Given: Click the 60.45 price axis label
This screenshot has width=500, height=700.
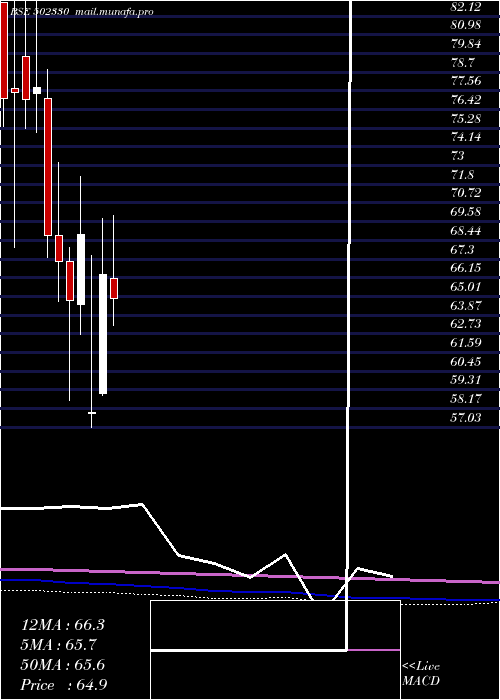Looking at the screenshot, I should [466, 361].
